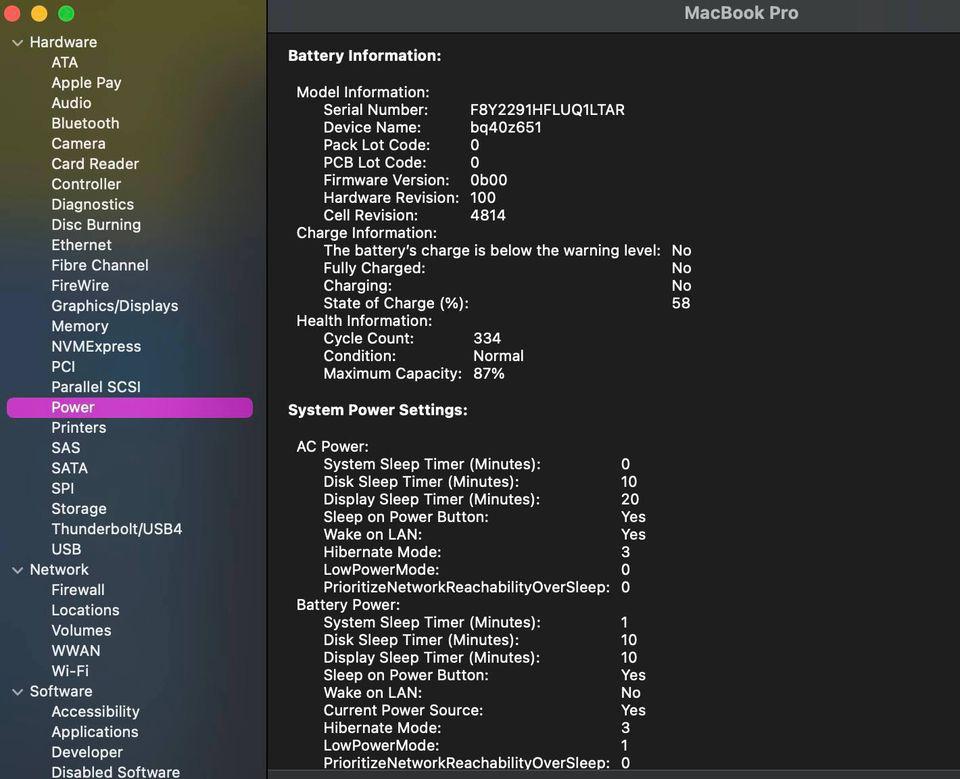
Task: Click the MacBook Pro window title
Action: [741, 13]
